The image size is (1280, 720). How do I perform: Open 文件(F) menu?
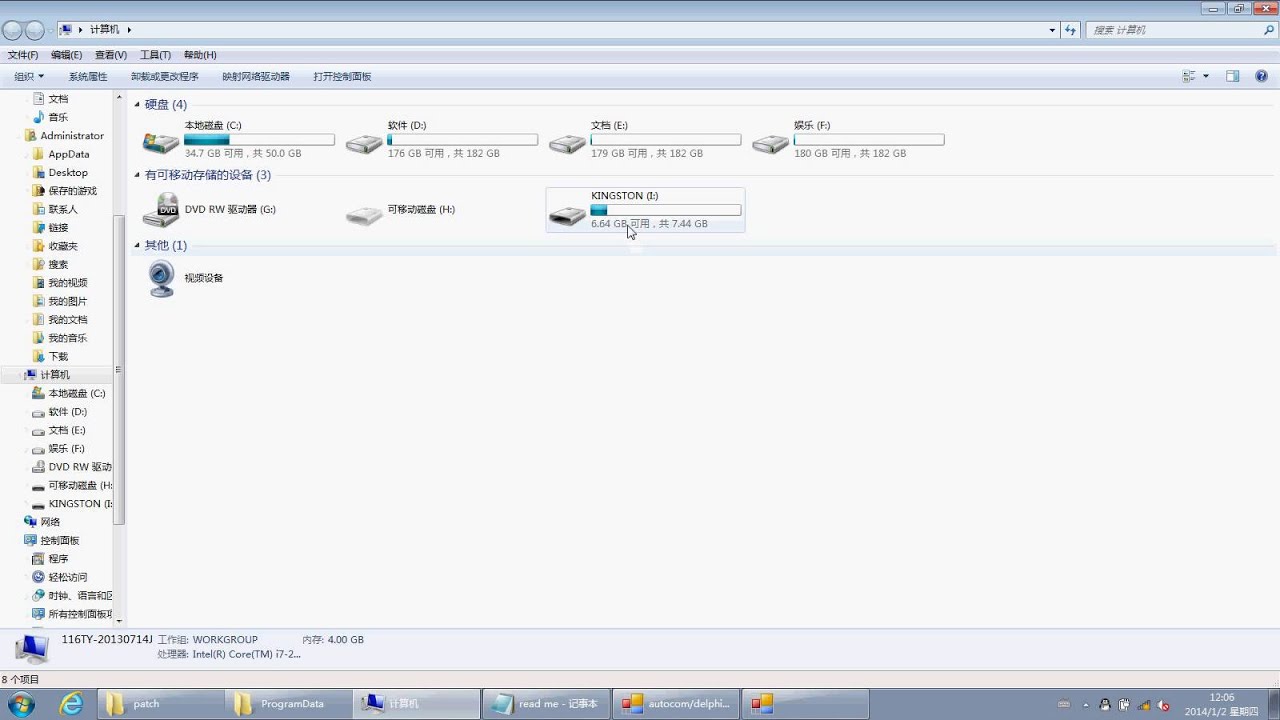pyautogui.click(x=23, y=55)
